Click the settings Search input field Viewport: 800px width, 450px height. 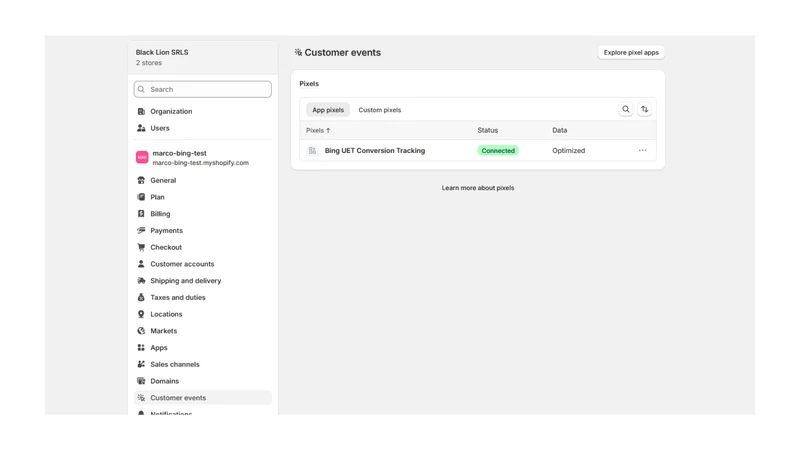203,89
